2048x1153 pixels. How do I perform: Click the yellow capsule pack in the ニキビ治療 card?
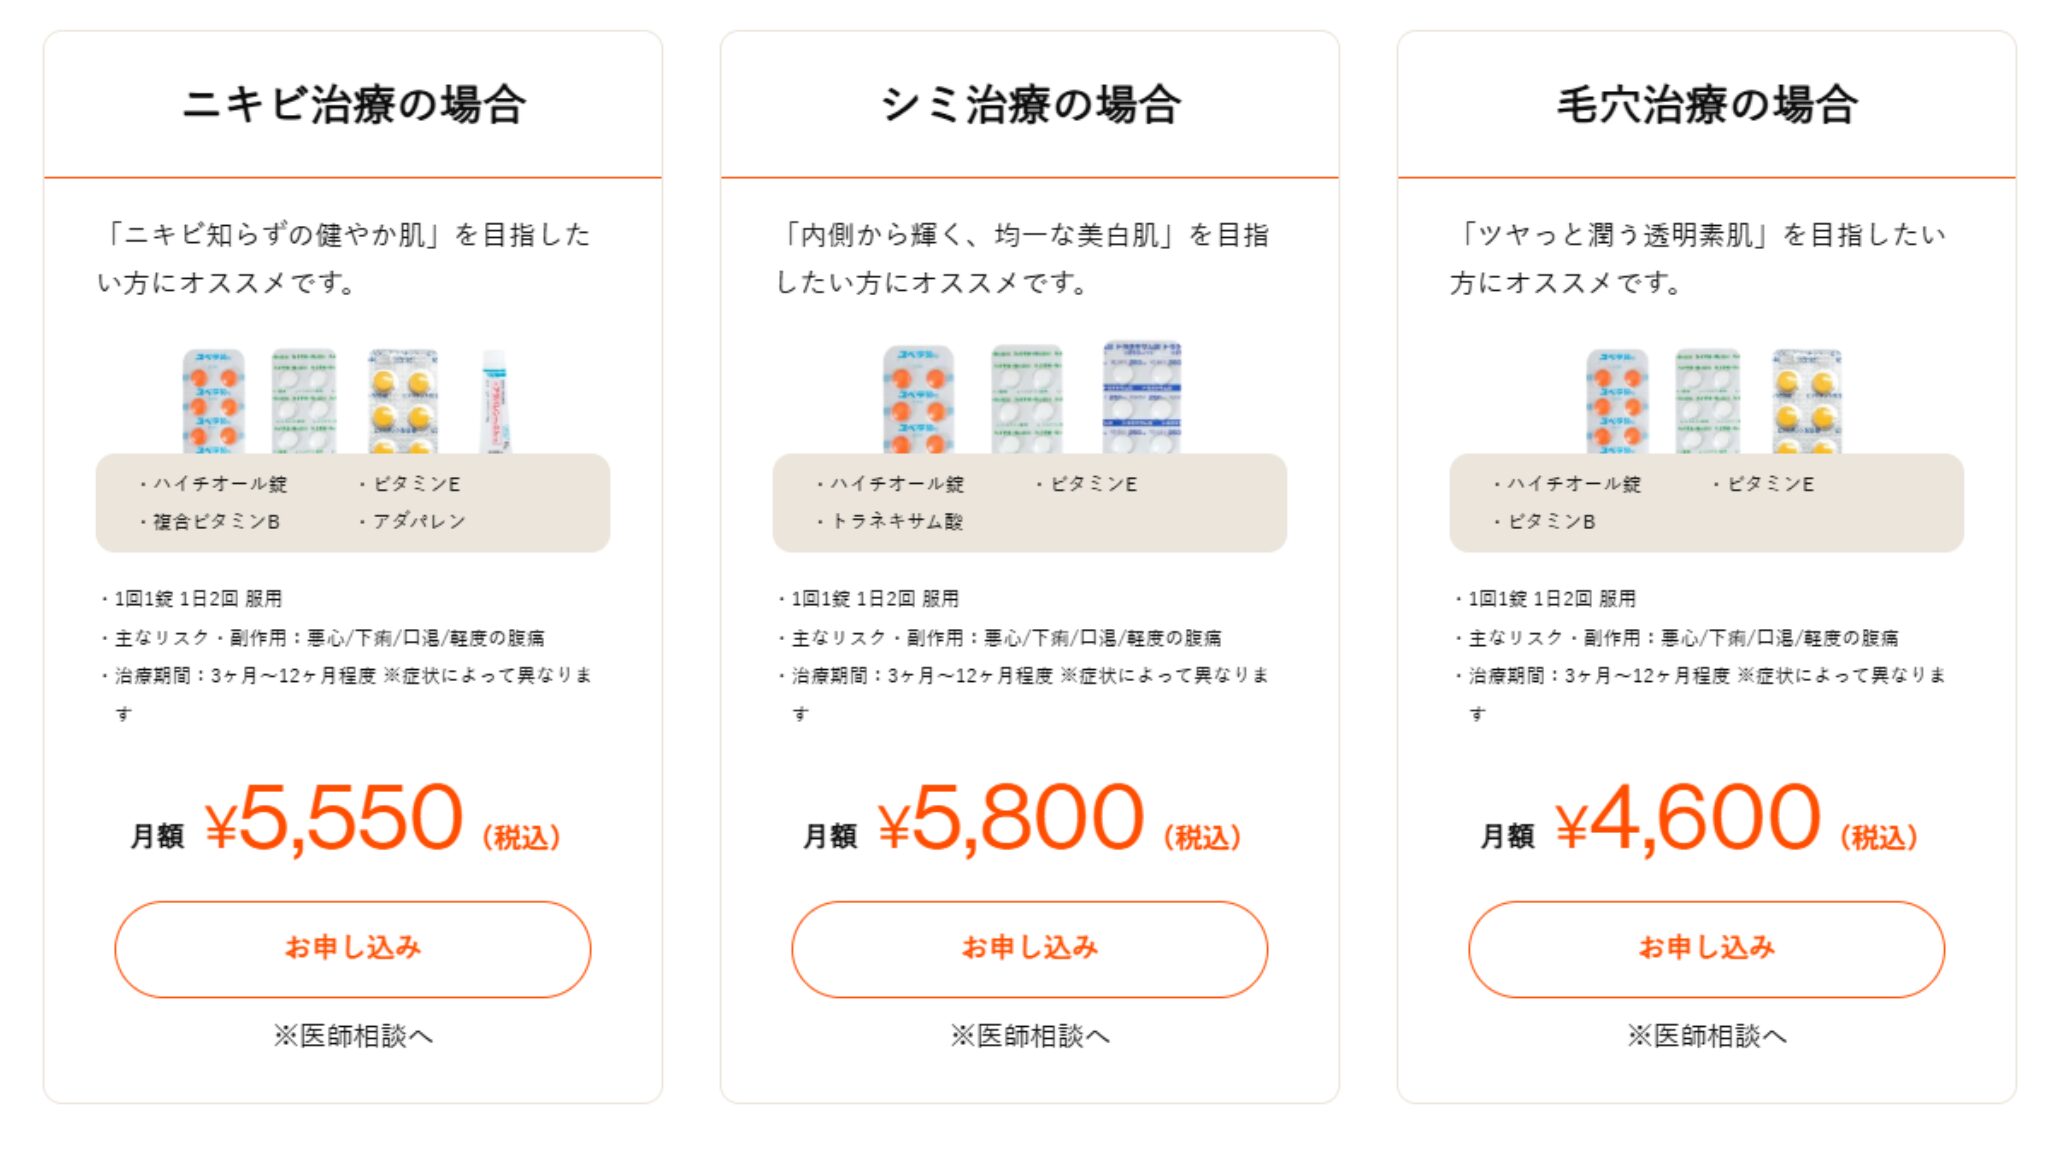402,400
